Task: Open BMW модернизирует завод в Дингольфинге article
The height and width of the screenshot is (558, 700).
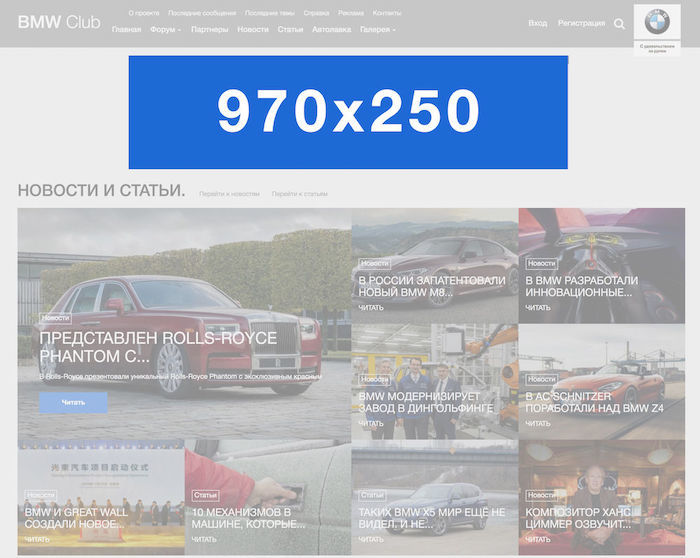Action: pyautogui.click(x=426, y=402)
